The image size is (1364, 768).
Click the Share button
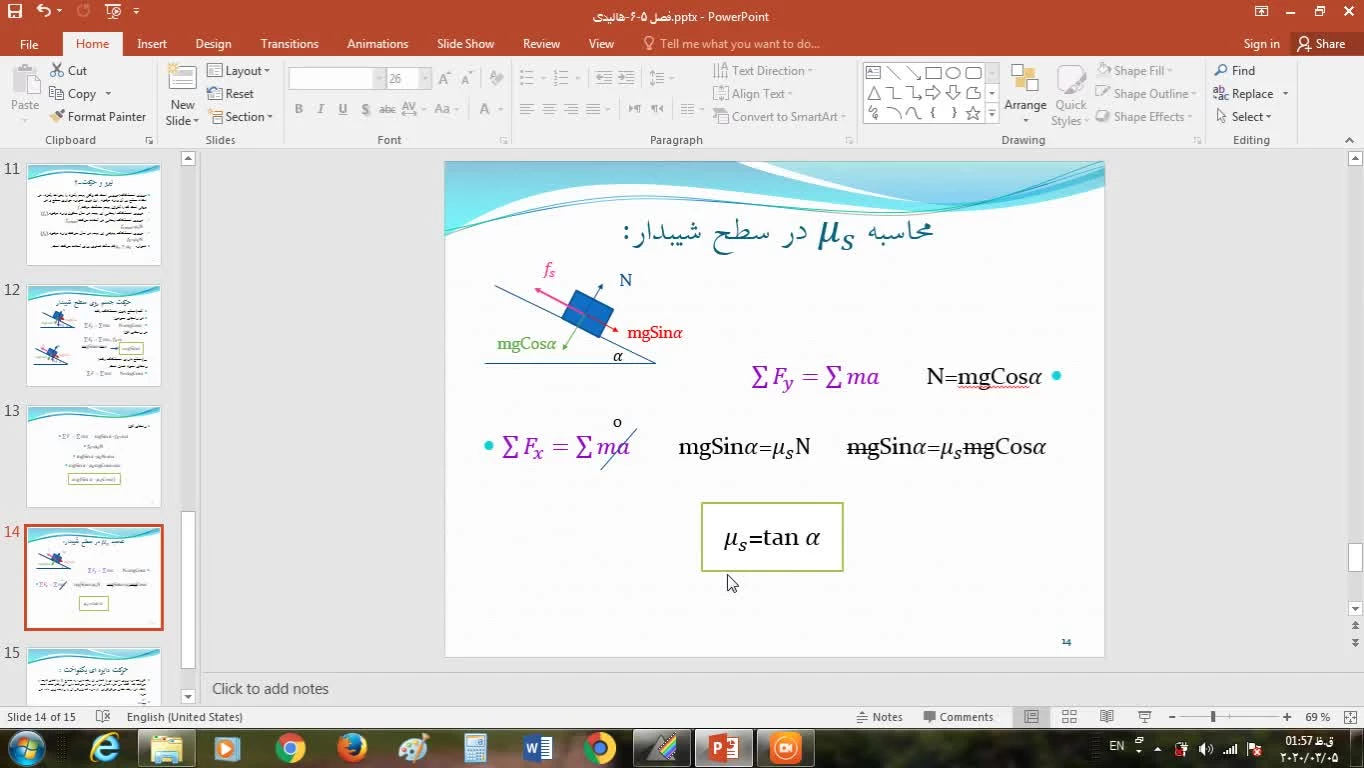tap(1321, 44)
